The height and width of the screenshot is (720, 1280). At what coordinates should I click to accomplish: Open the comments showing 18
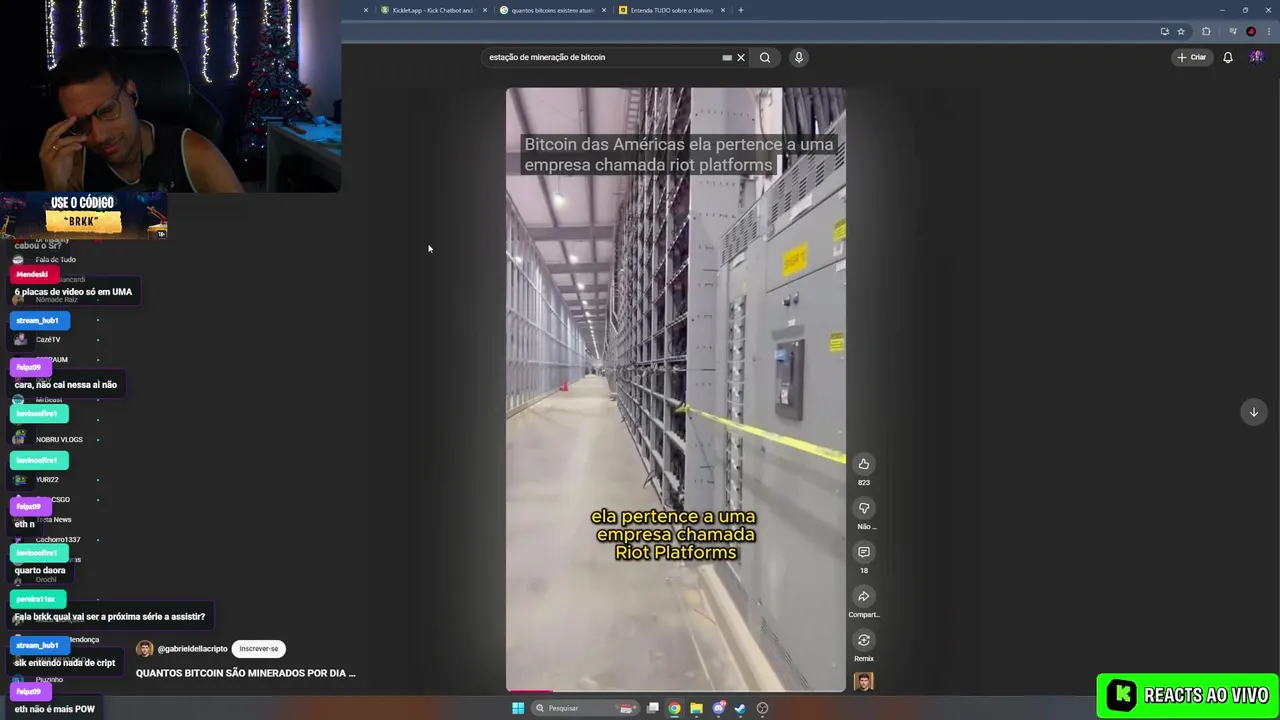[864, 552]
